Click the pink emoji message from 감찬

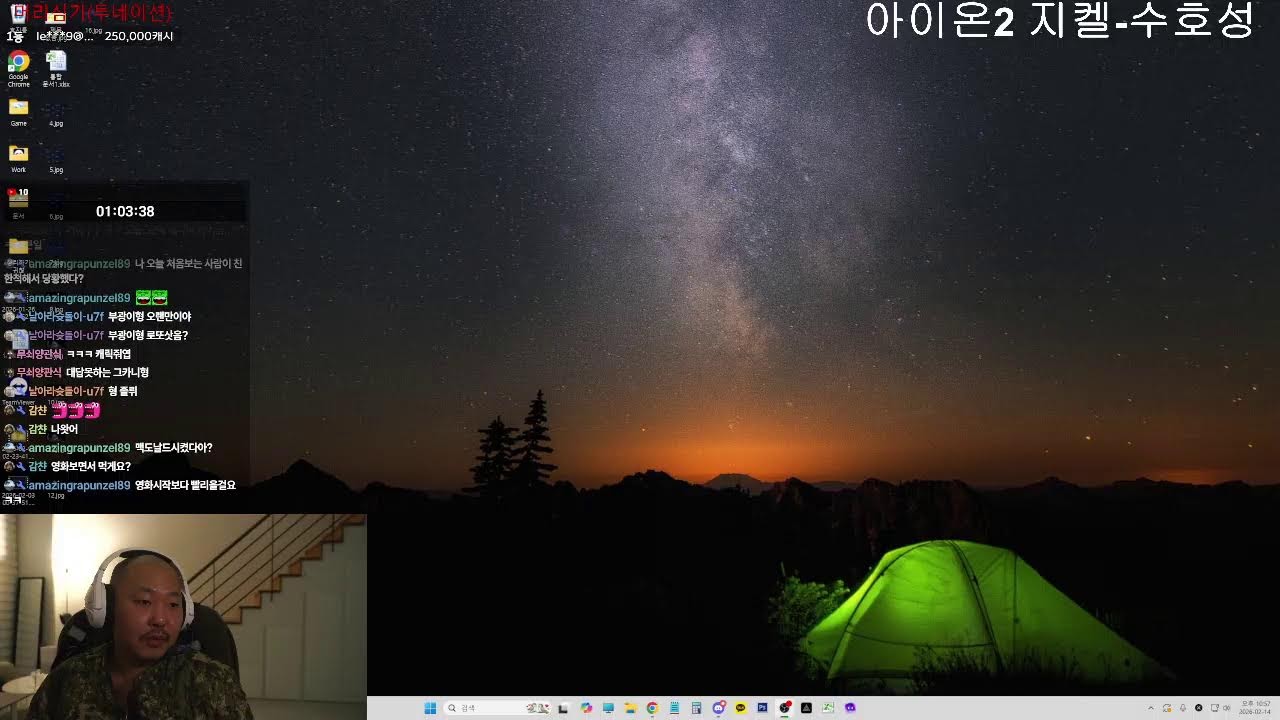tap(76, 410)
